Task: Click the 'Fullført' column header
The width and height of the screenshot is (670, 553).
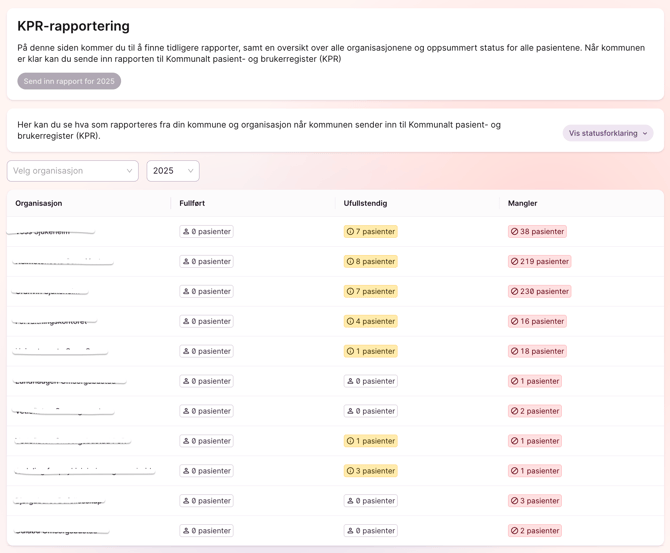Action: pyautogui.click(x=192, y=203)
